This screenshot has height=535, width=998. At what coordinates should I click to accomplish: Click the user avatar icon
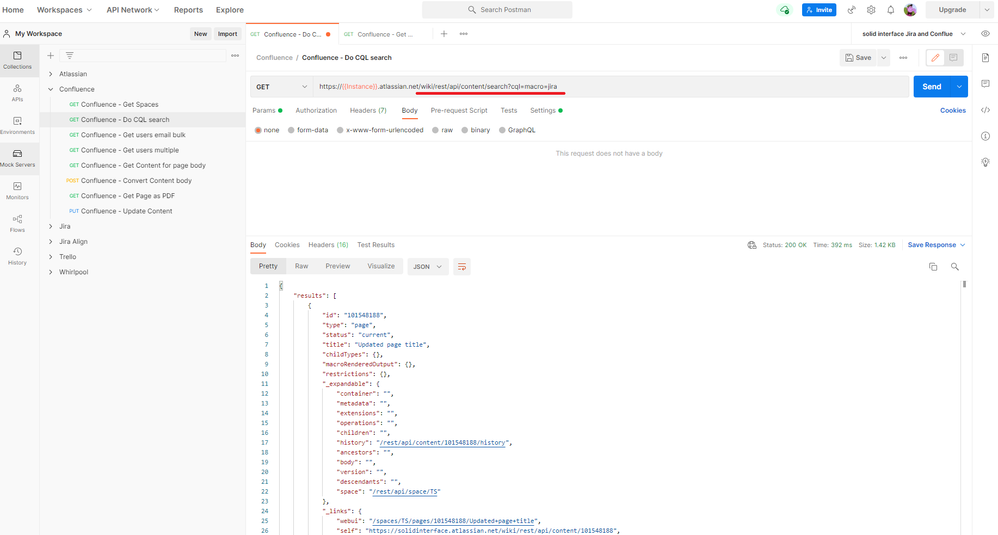910,10
